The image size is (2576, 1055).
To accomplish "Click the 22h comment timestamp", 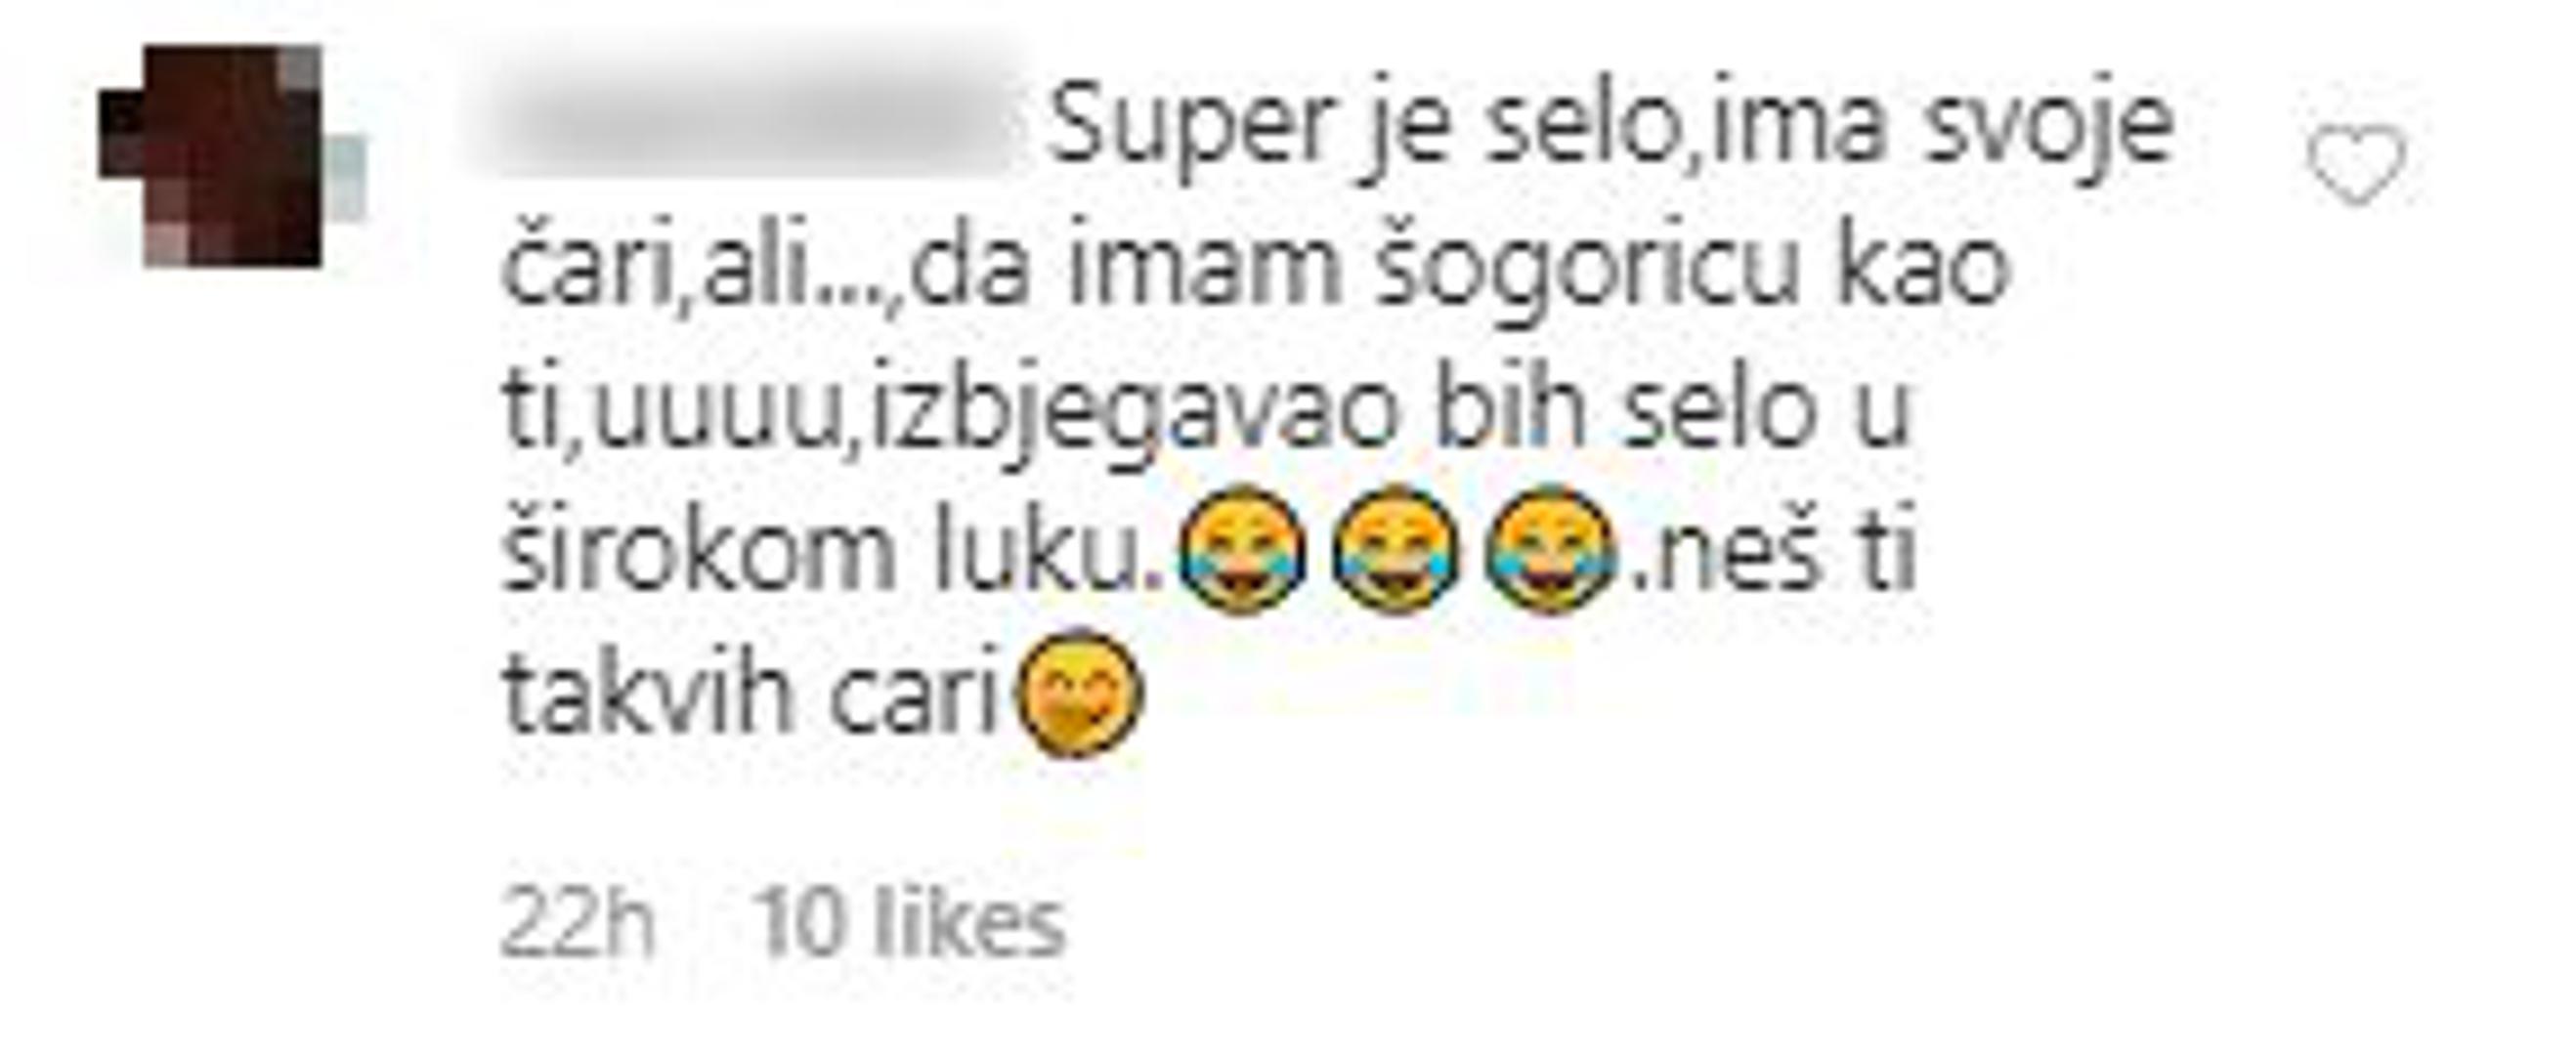I will pos(577,923).
